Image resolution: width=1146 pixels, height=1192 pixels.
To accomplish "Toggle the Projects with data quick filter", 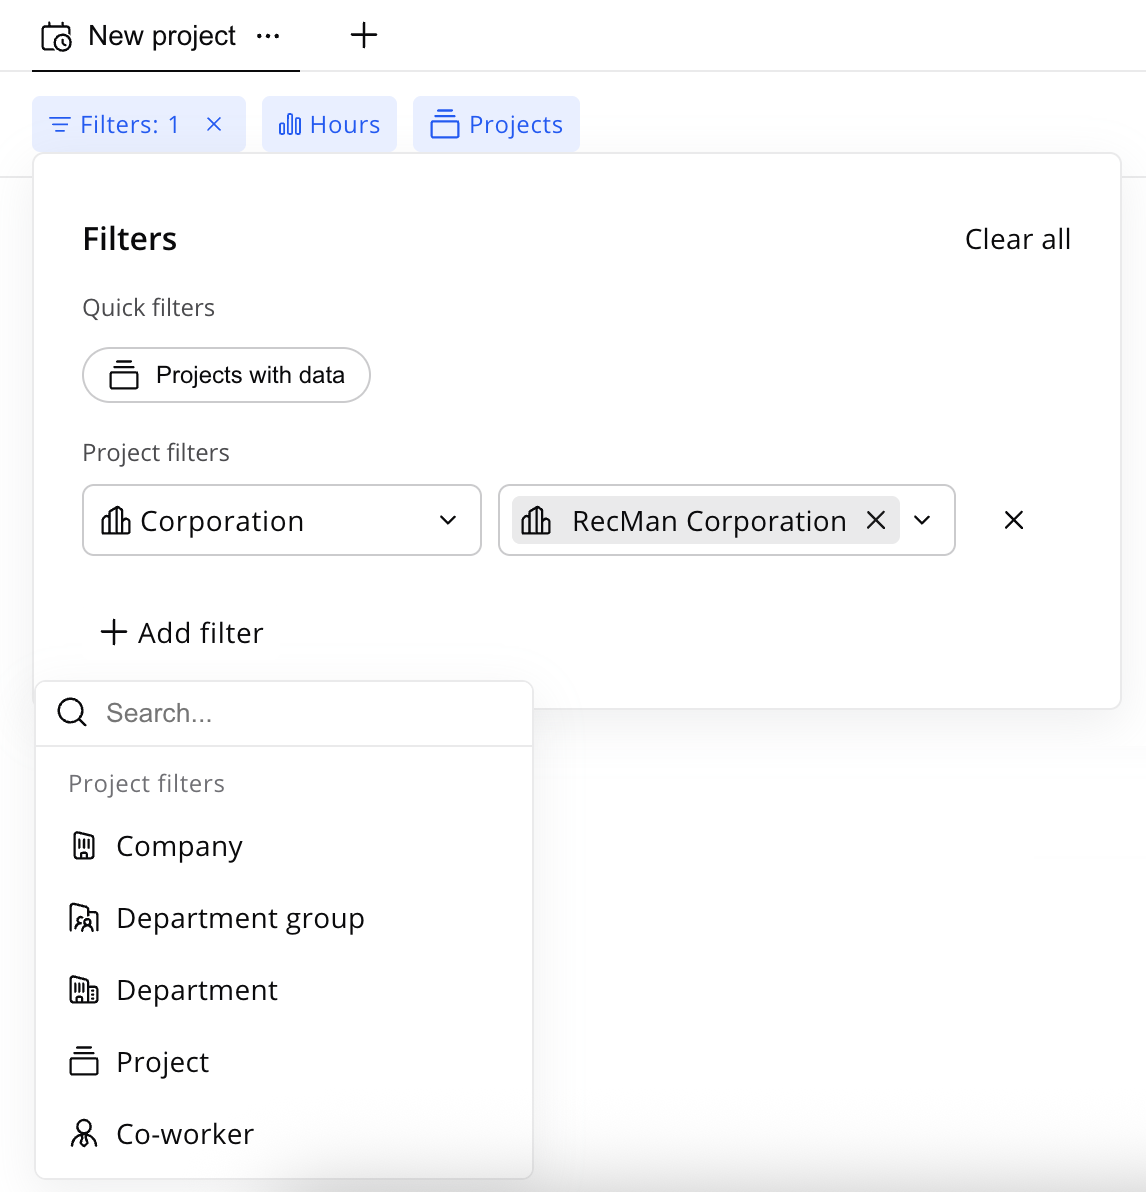I will click(226, 375).
